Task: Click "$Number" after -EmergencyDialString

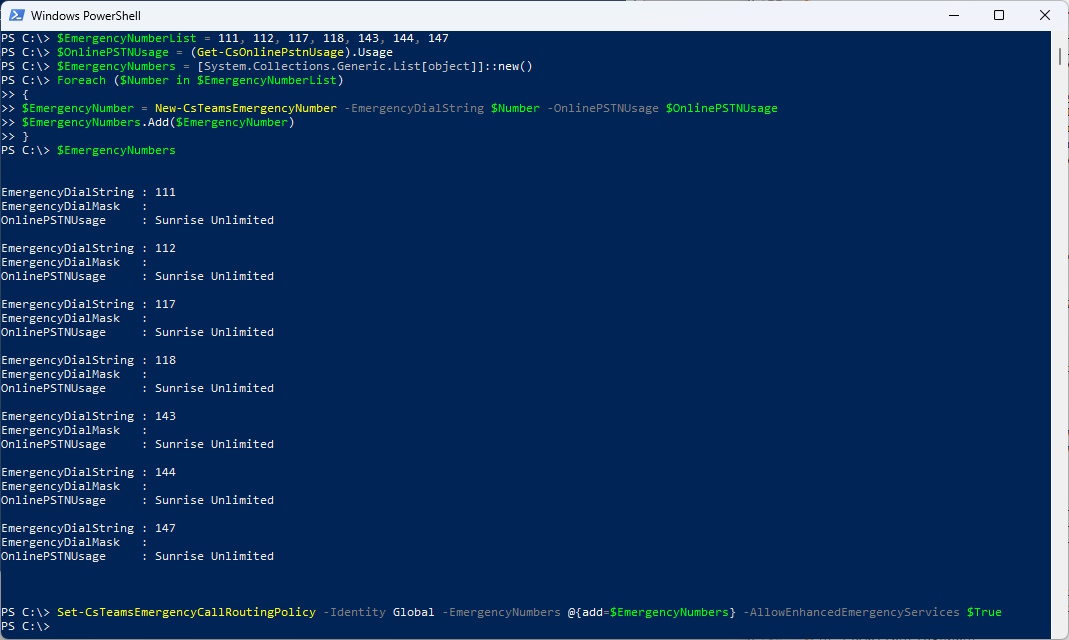Action: tap(515, 108)
